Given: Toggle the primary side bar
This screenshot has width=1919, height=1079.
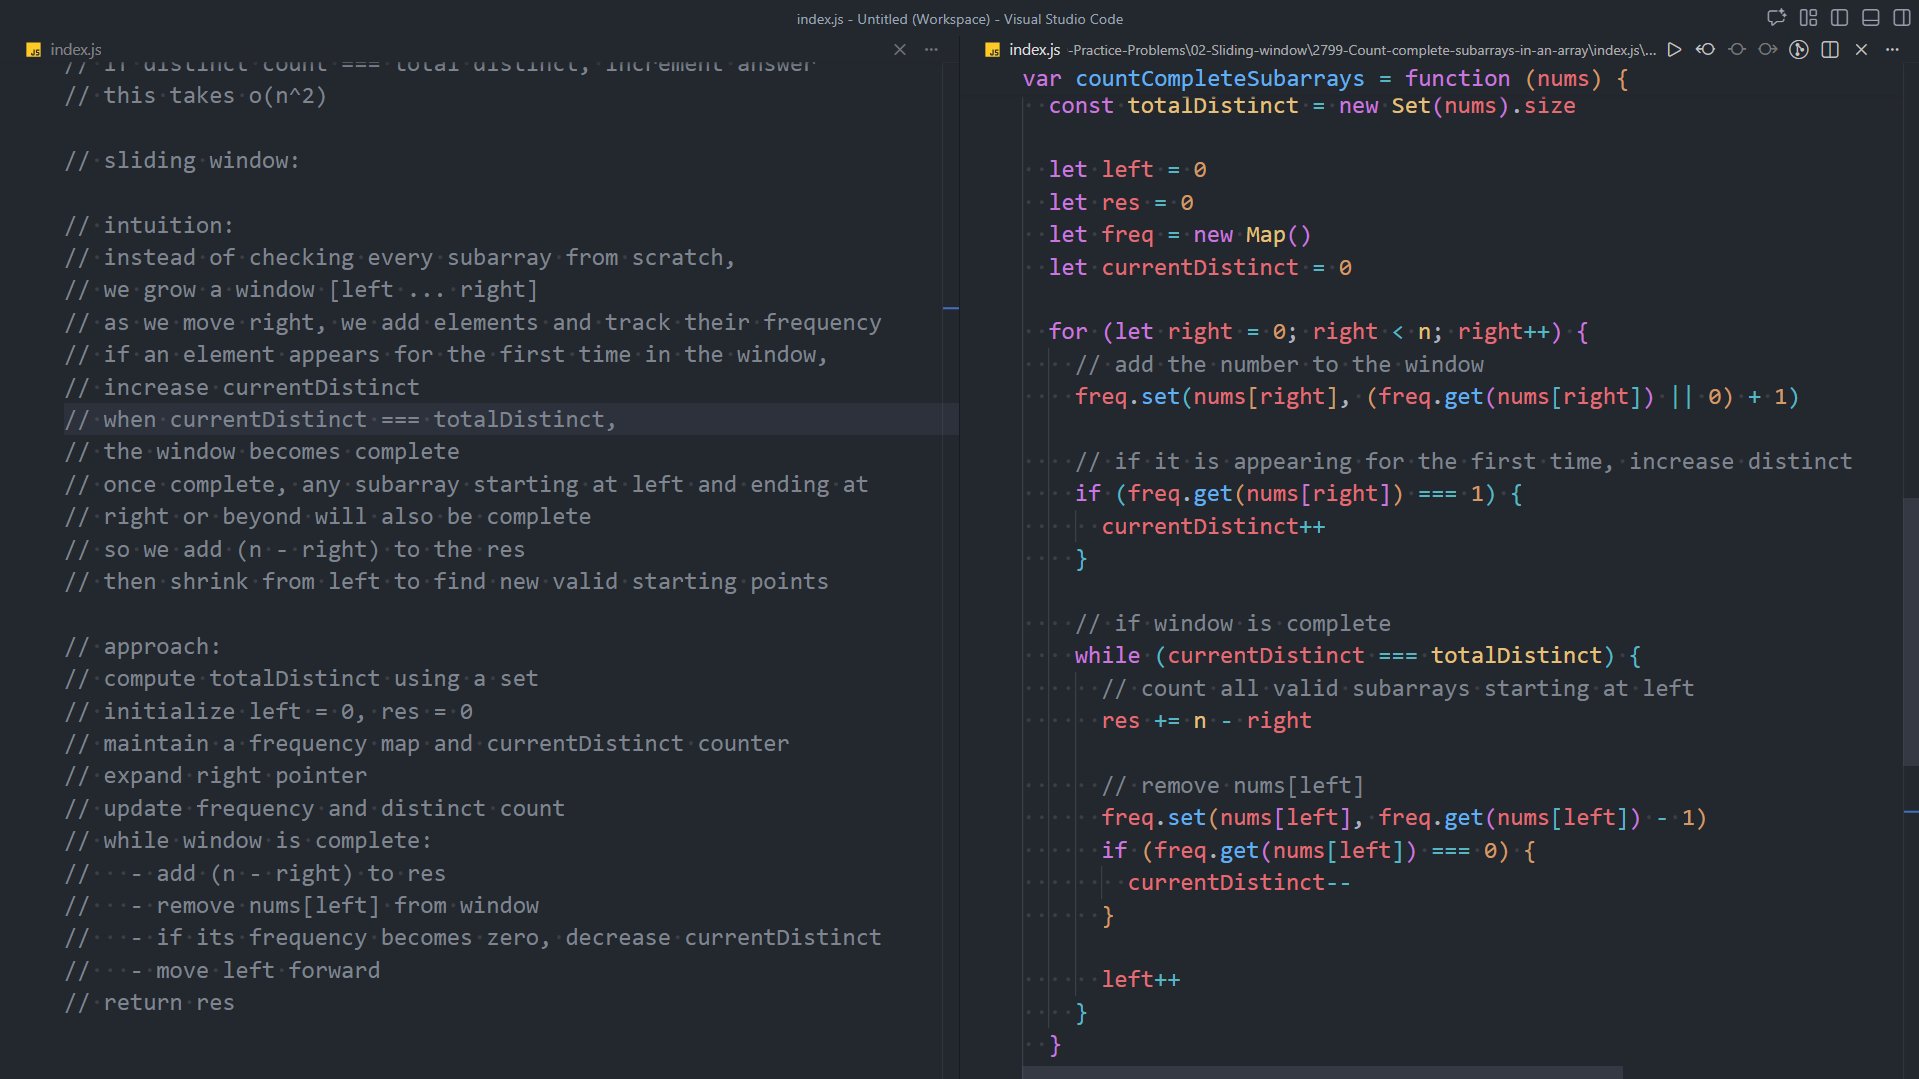Looking at the screenshot, I should 1839,18.
